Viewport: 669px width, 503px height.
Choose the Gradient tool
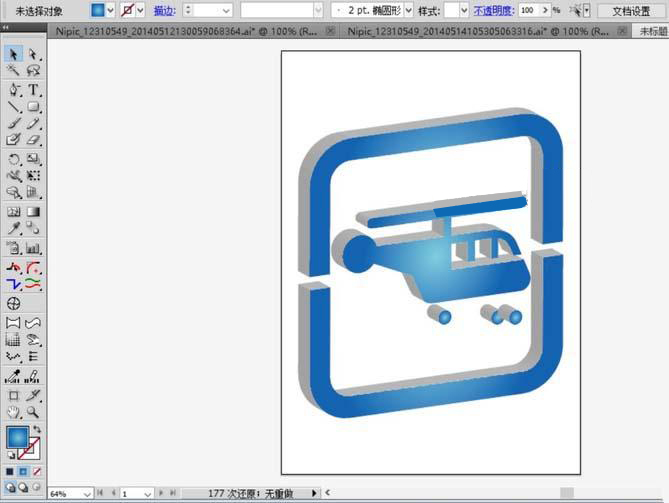33,212
